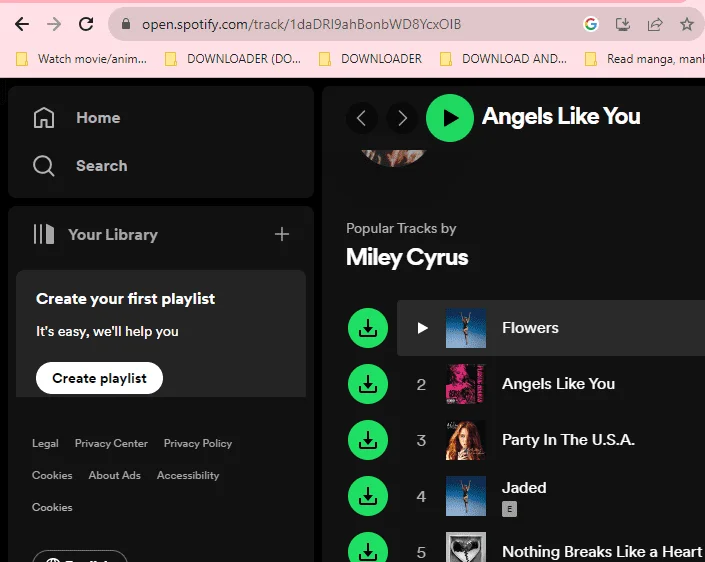The image size is (705, 562).
Task: Open the Privacy Policy link
Action: (198, 443)
